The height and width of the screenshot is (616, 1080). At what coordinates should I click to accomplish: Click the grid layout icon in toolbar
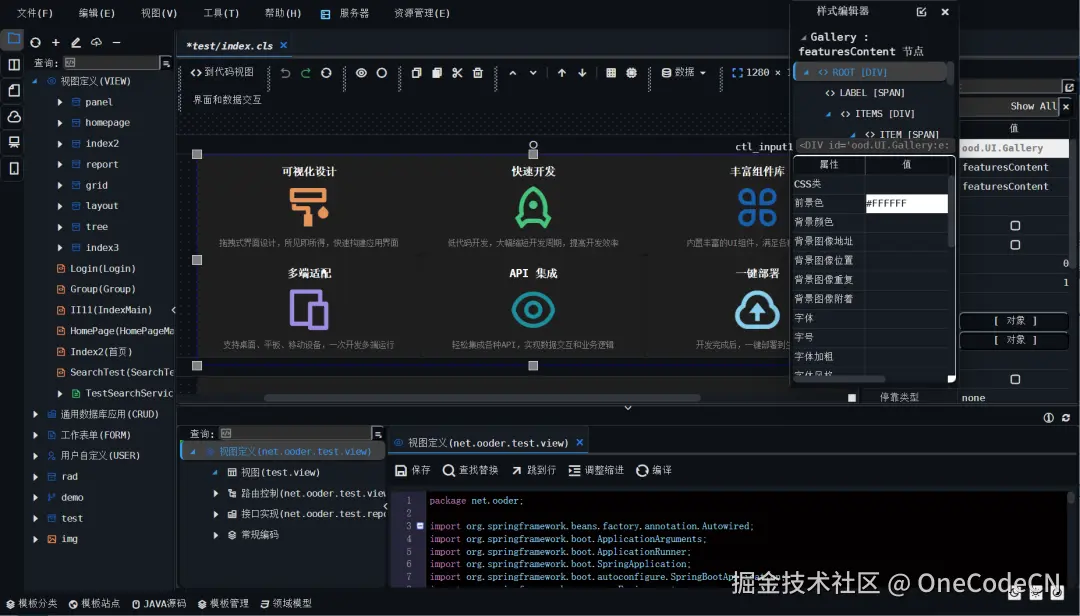click(611, 73)
